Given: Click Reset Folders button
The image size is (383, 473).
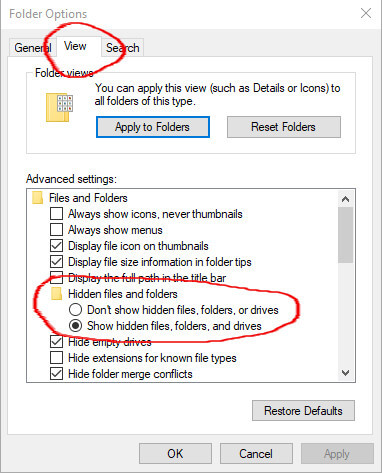Looking at the screenshot, I should (x=284, y=127).
